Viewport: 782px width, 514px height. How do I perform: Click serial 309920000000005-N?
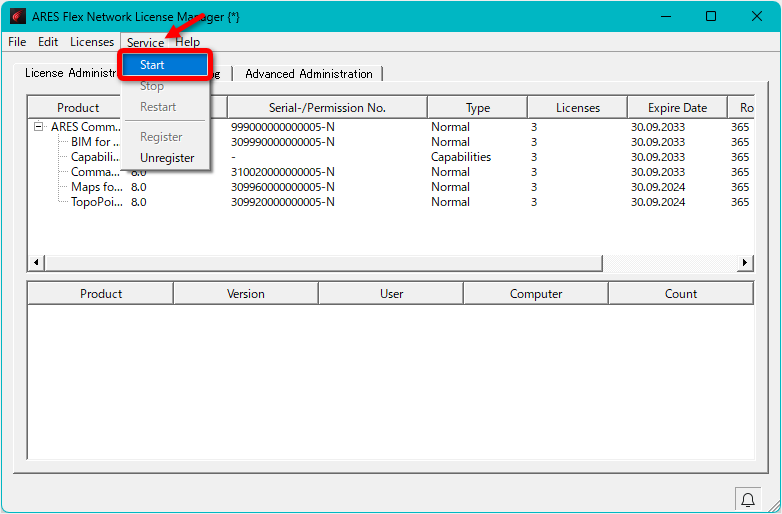point(282,201)
